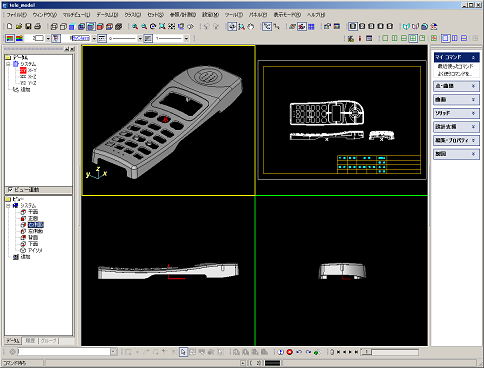The height and width of the screenshot is (368, 484).
Task: Click the Save floppy disk icon
Action: coord(28,26)
